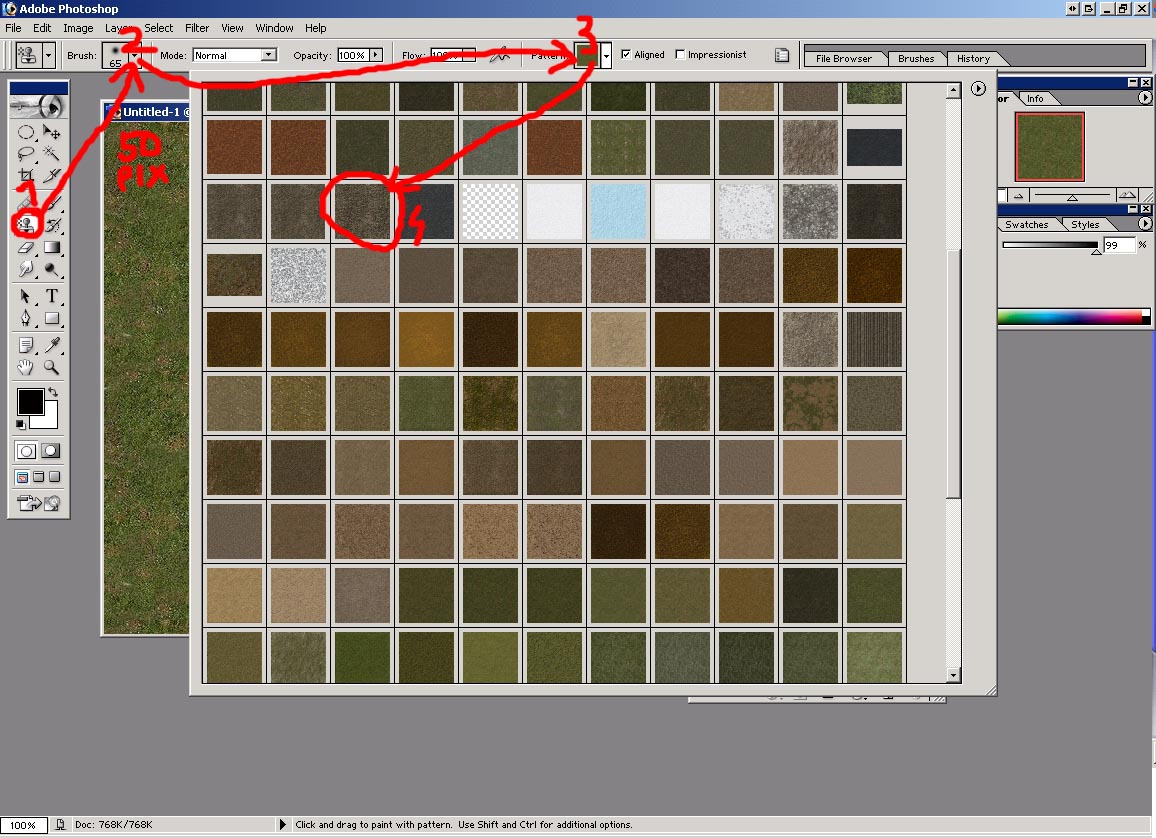1156x838 pixels.
Task: Pick the light blue pattern swatch
Action: pyautogui.click(x=619, y=211)
